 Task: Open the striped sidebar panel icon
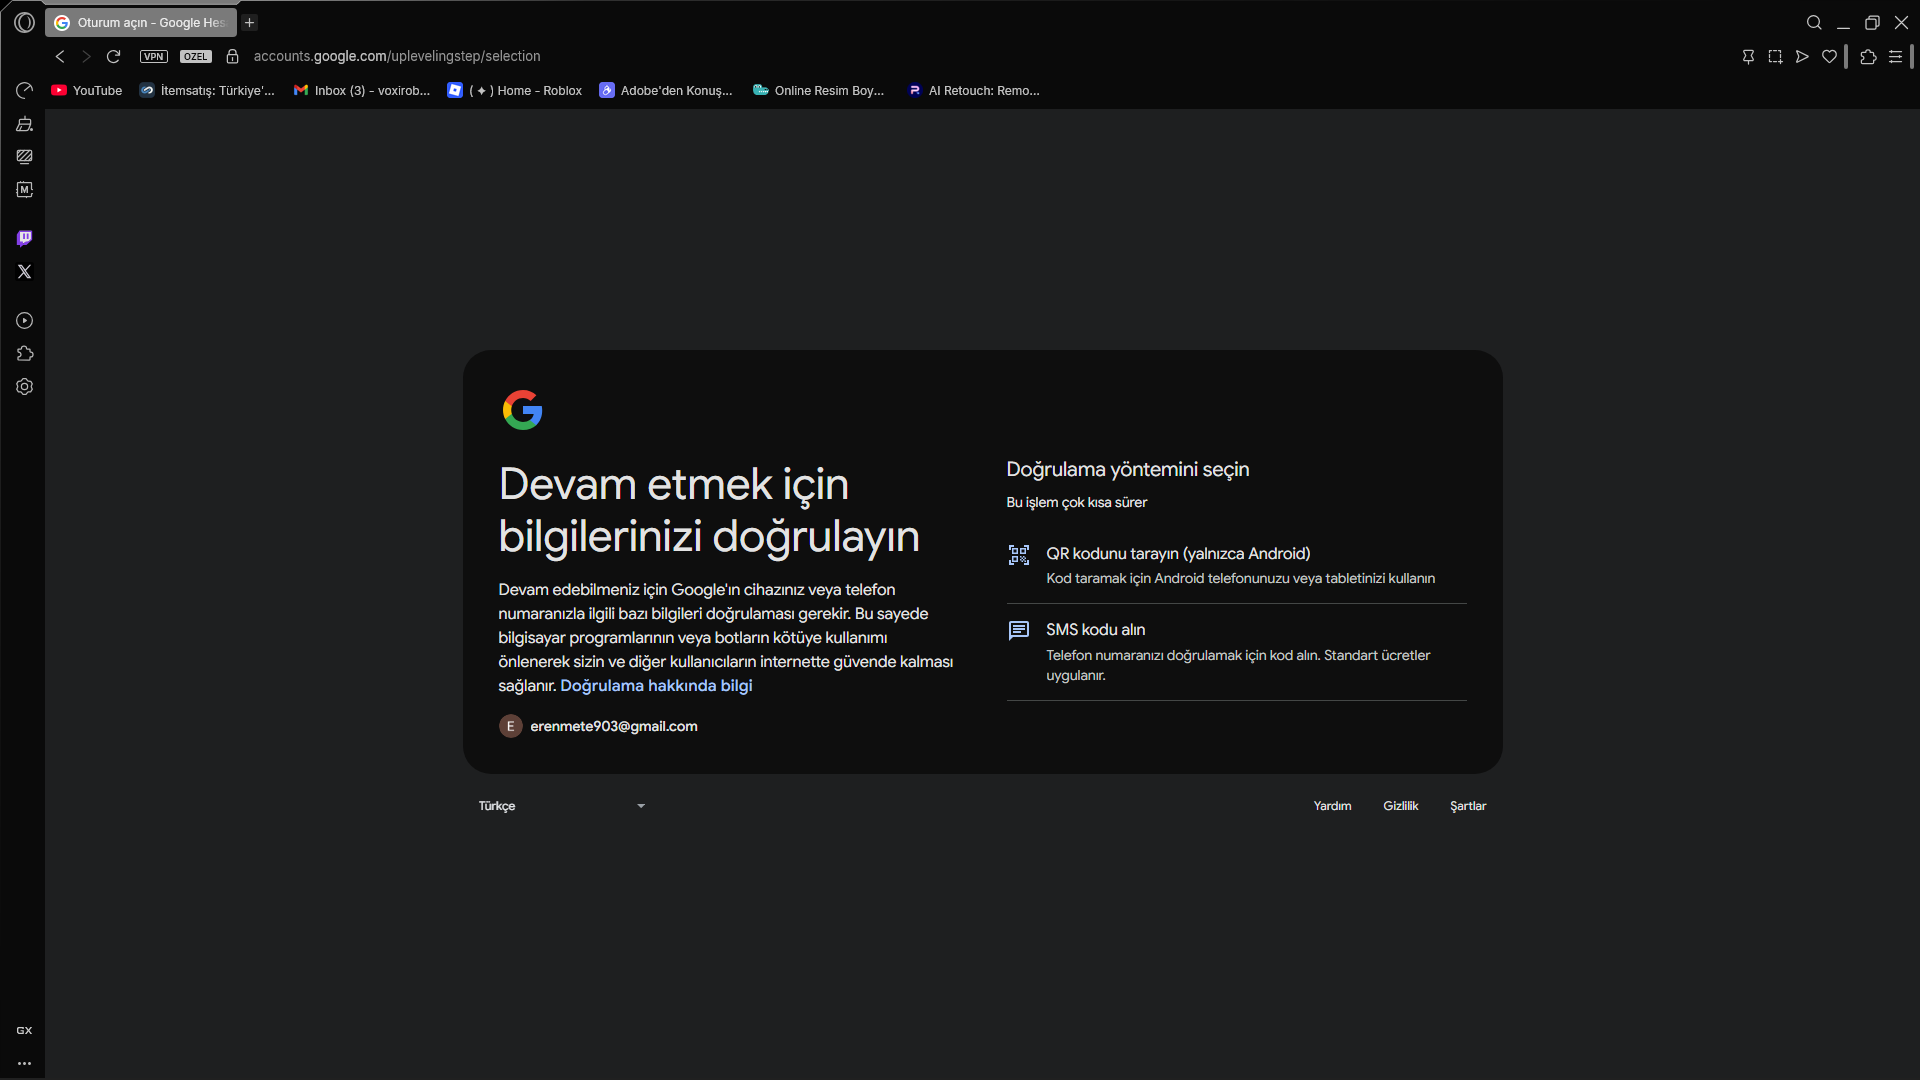(x=25, y=156)
